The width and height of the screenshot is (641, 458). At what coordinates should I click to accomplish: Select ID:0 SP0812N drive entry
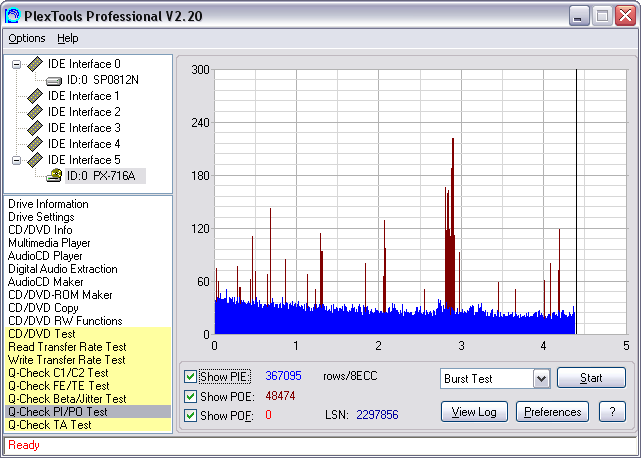point(103,80)
